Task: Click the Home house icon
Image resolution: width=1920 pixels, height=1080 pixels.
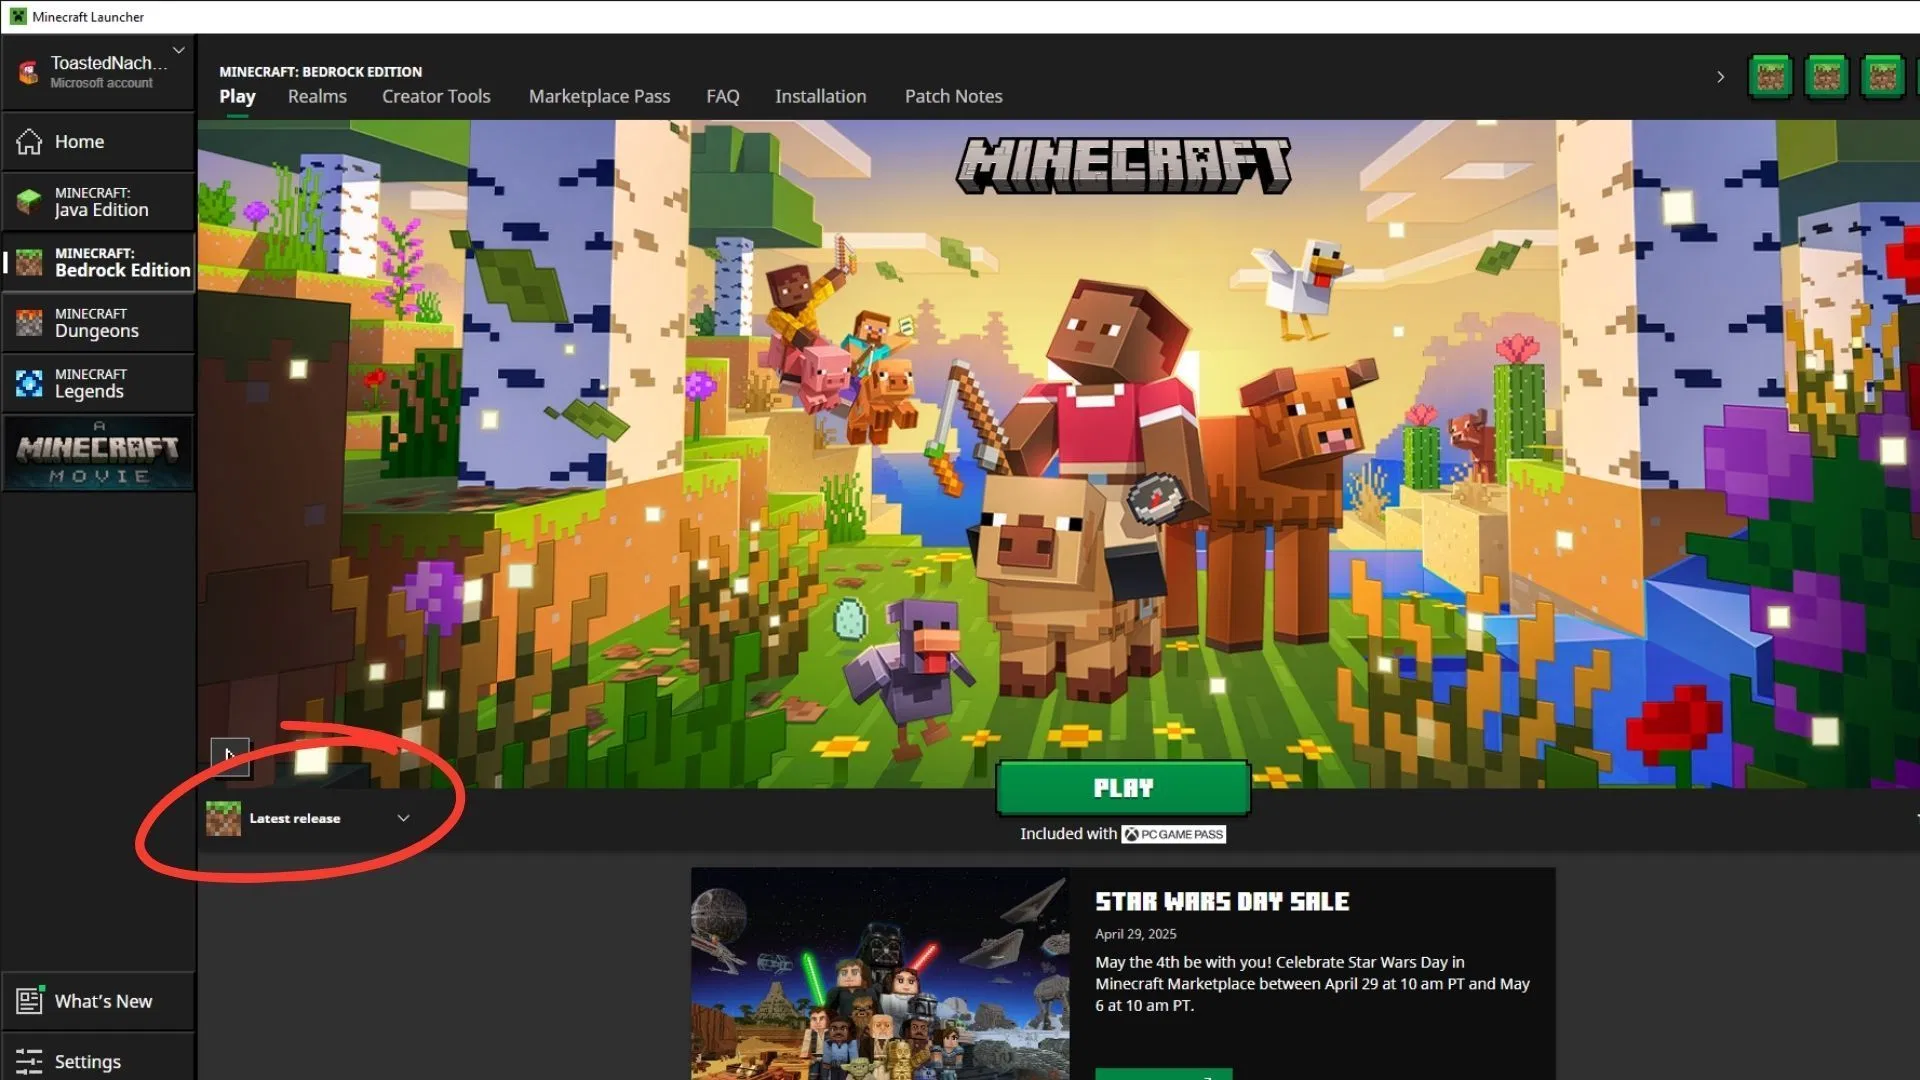Action: pyautogui.click(x=29, y=142)
